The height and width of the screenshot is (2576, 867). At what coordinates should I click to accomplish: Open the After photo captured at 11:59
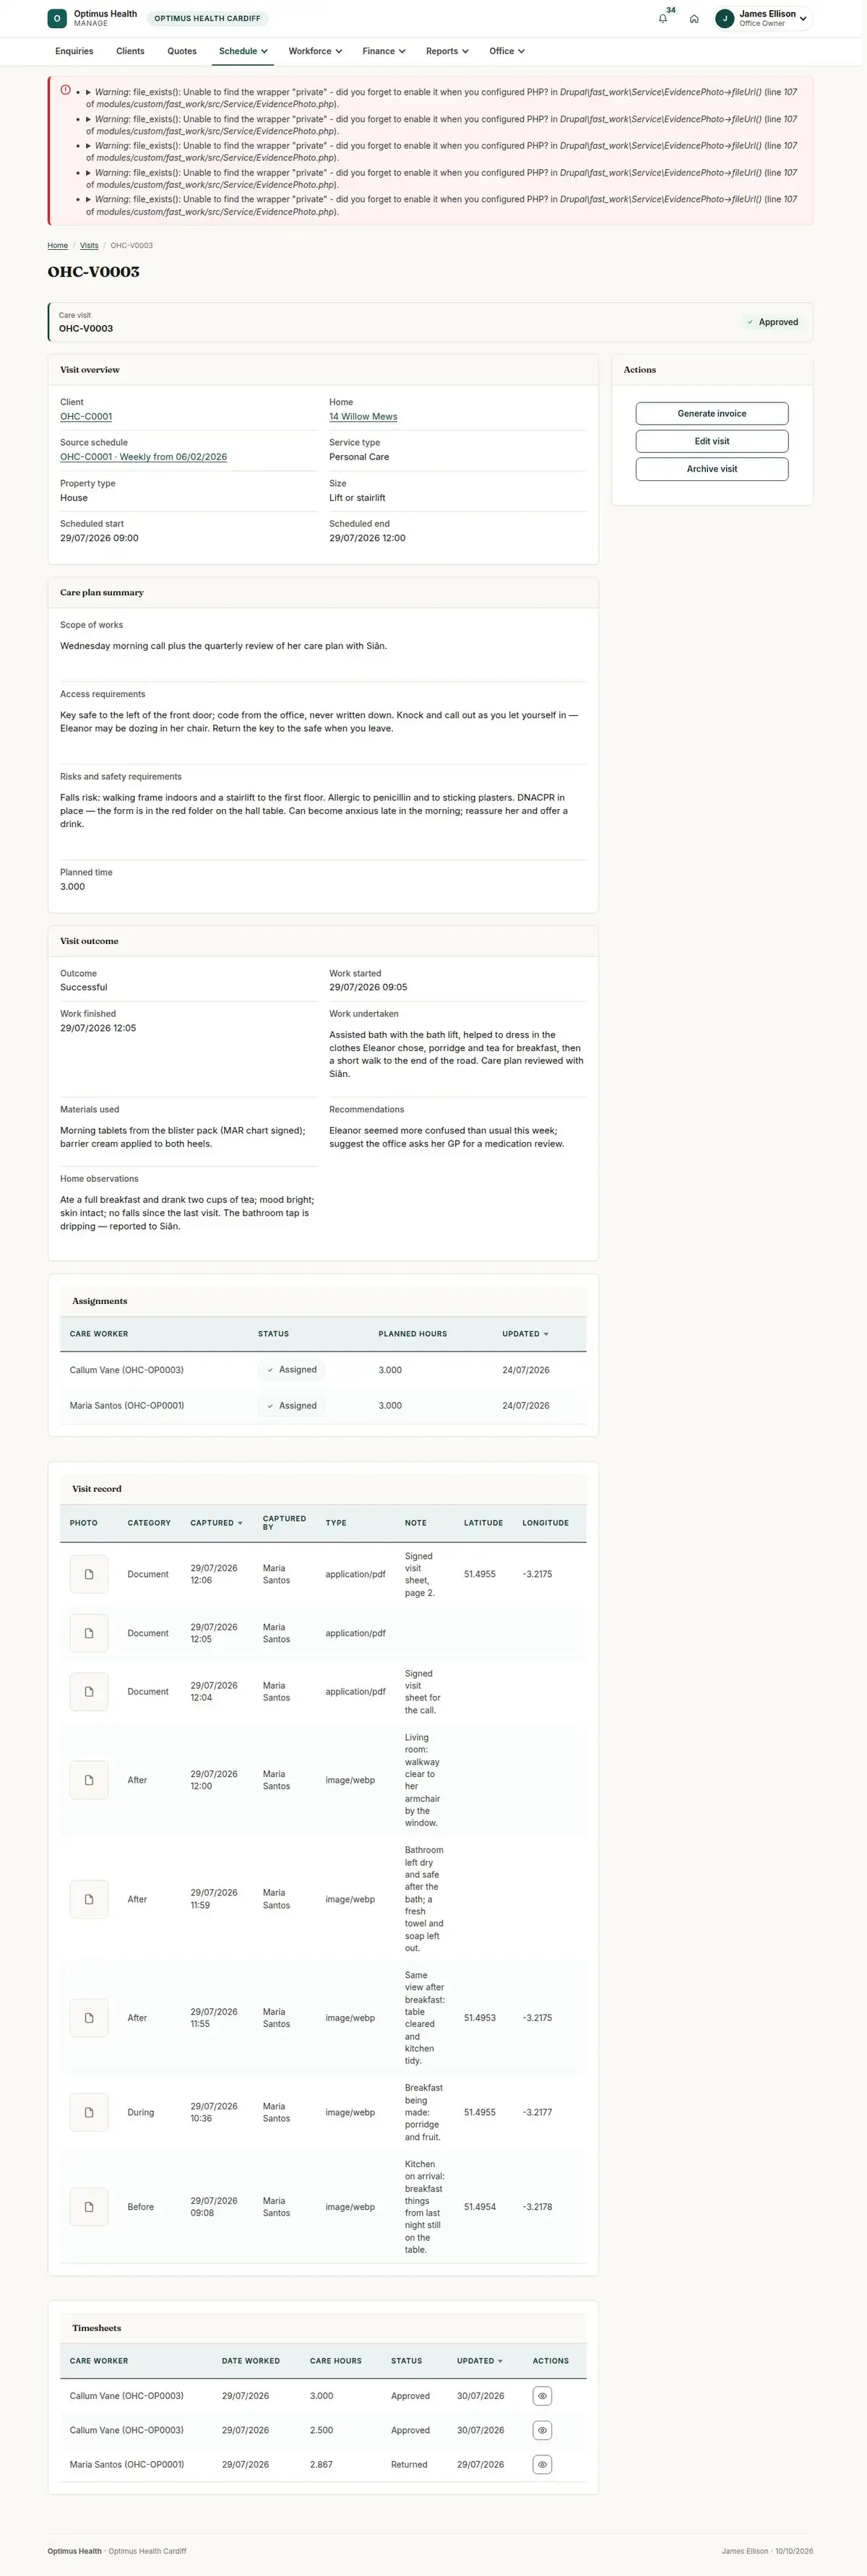89,1899
